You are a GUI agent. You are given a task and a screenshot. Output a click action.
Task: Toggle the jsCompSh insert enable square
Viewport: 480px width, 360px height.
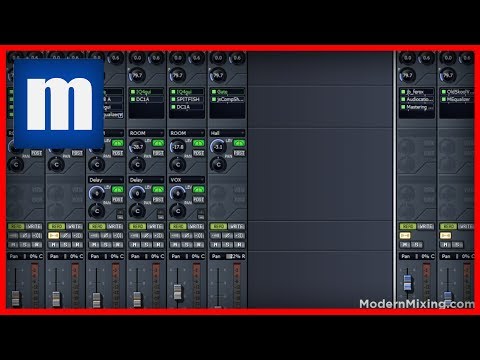(x=214, y=99)
